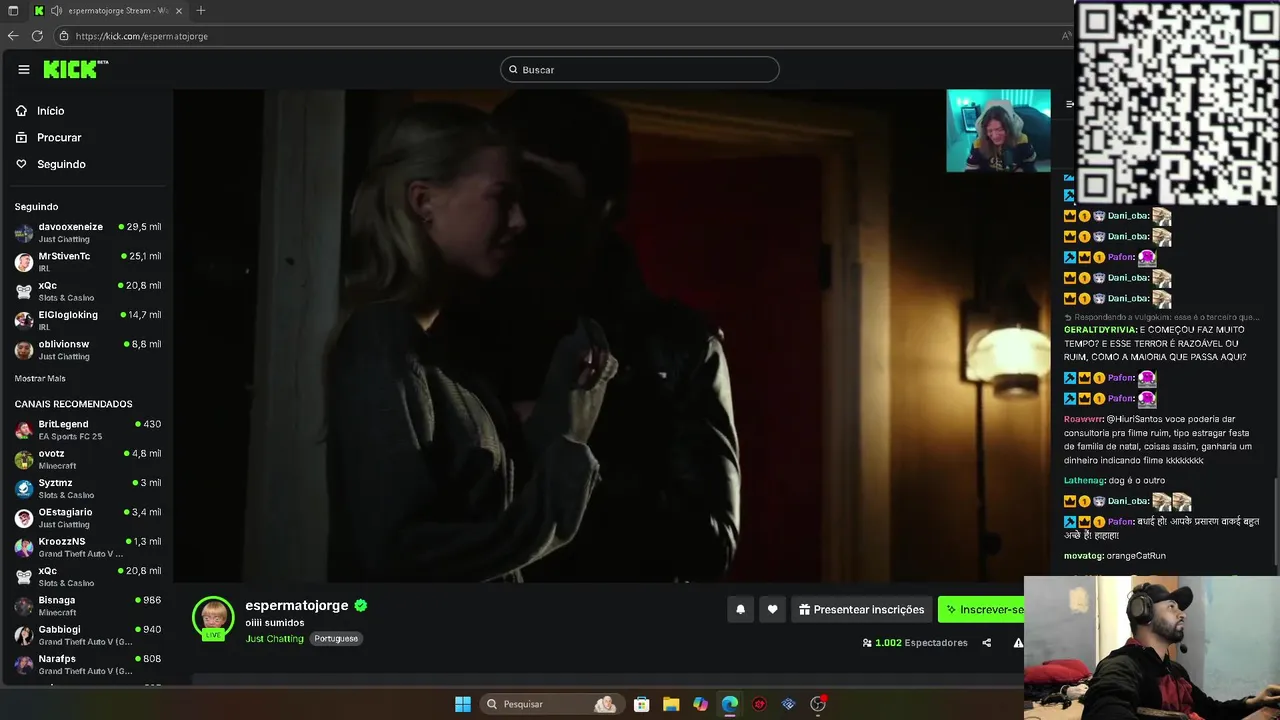The width and height of the screenshot is (1280, 720).
Task: Open a new browser tab with plus
Action: (x=200, y=10)
